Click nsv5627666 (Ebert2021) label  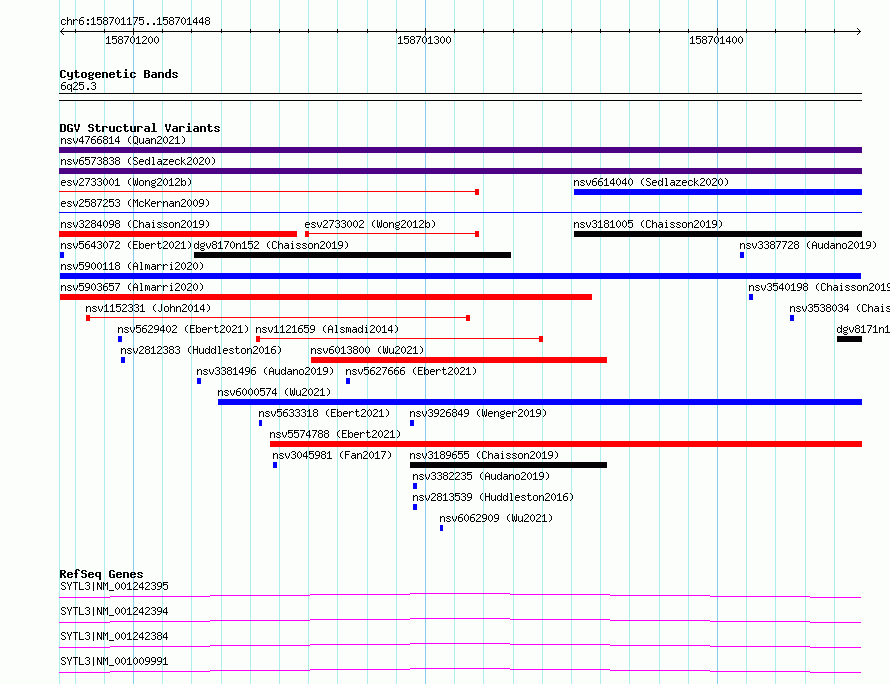pyautogui.click(x=411, y=371)
